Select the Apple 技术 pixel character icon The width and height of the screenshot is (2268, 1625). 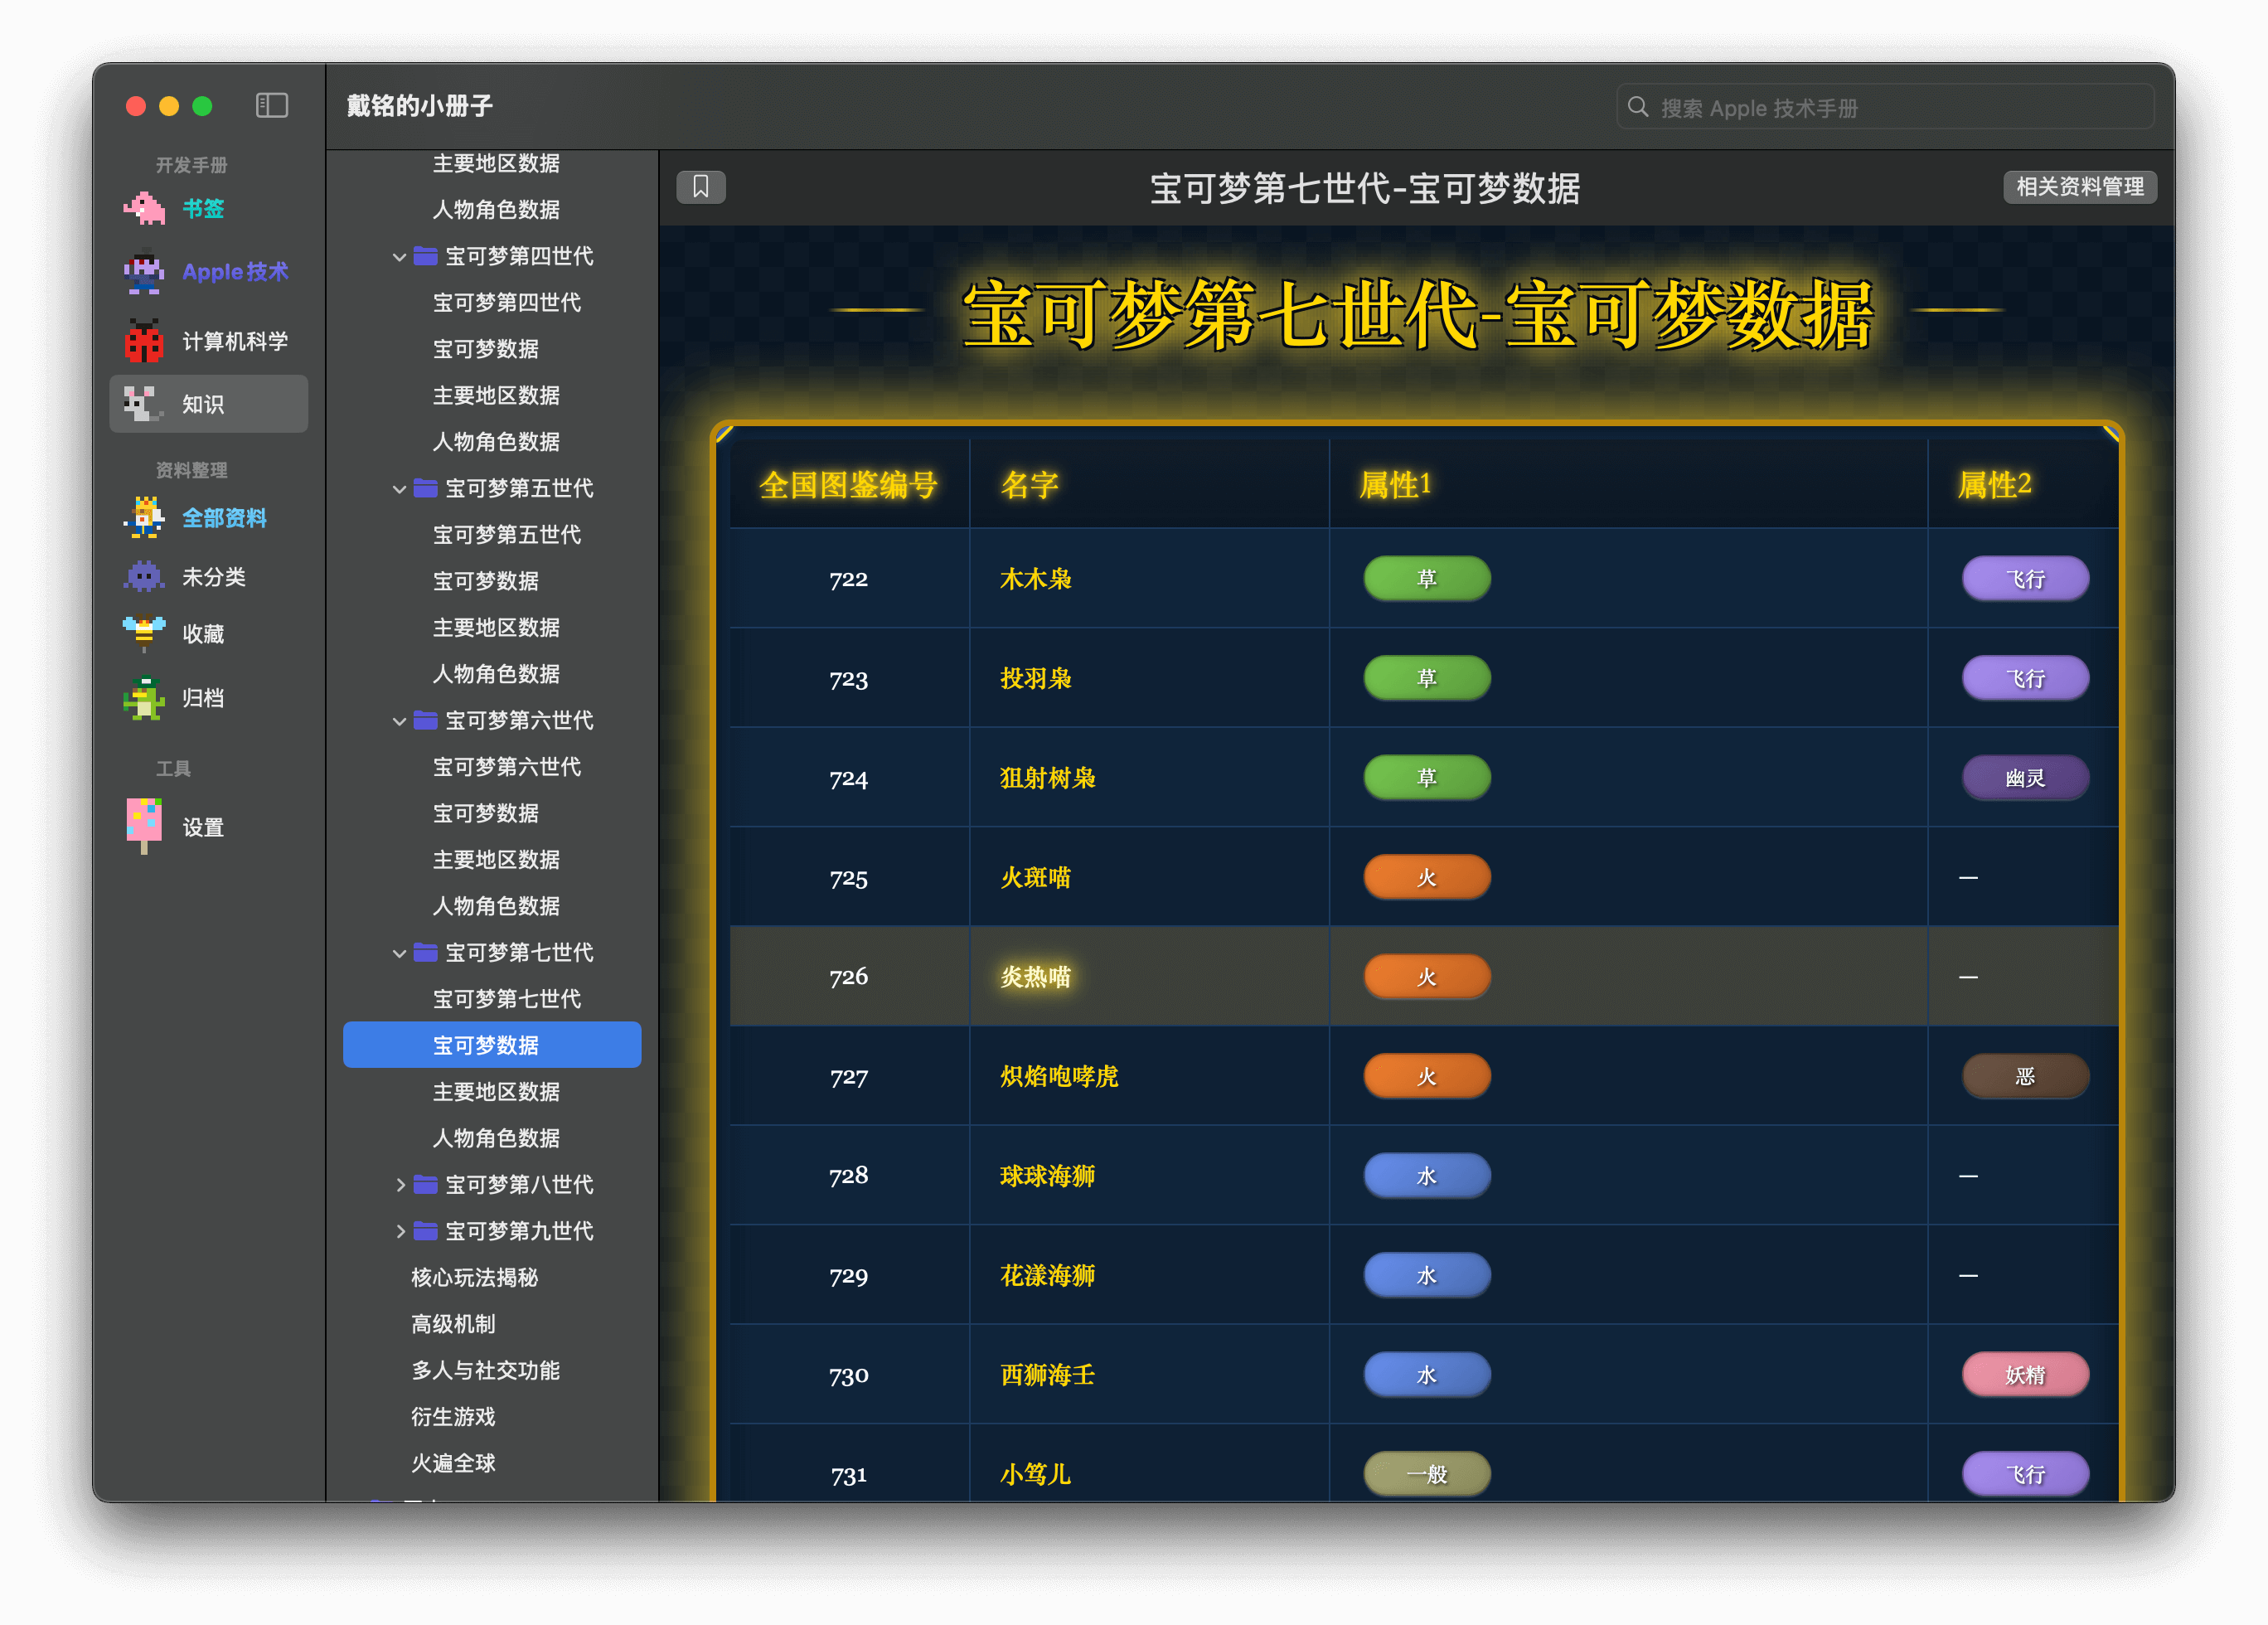(144, 271)
